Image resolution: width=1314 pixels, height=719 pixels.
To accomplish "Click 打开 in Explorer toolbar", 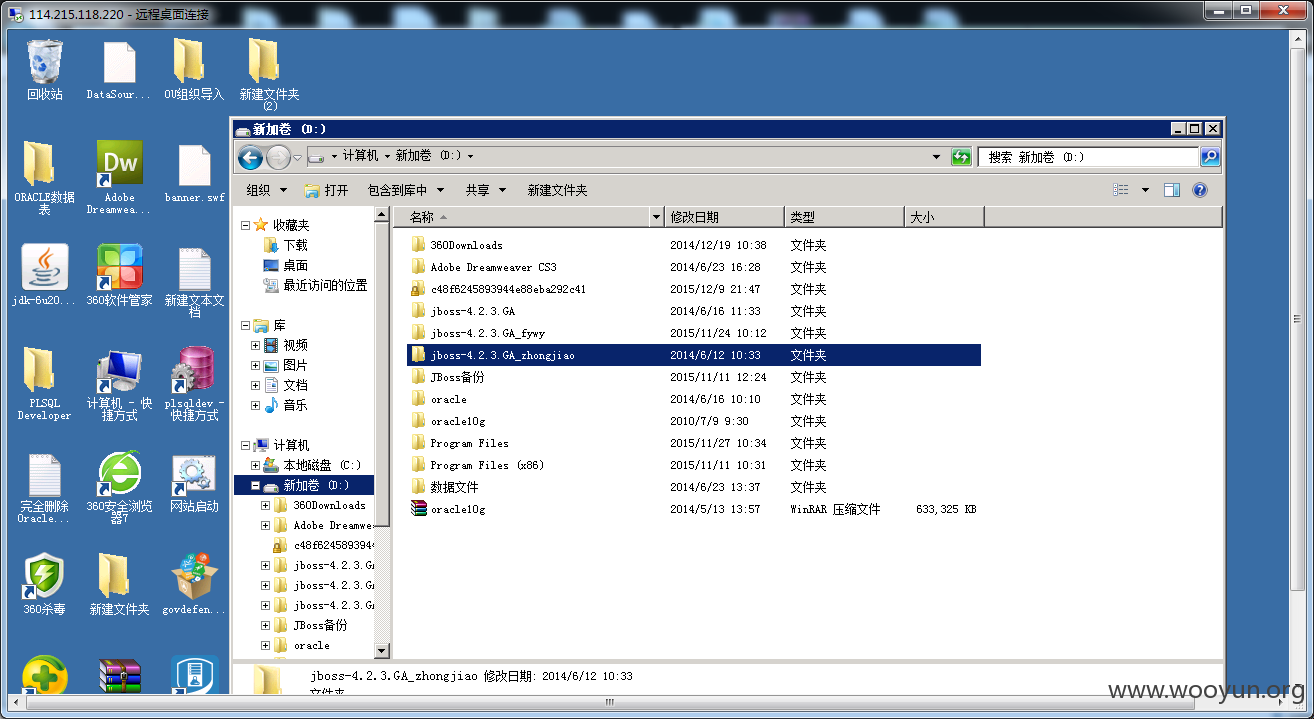I will [327, 190].
